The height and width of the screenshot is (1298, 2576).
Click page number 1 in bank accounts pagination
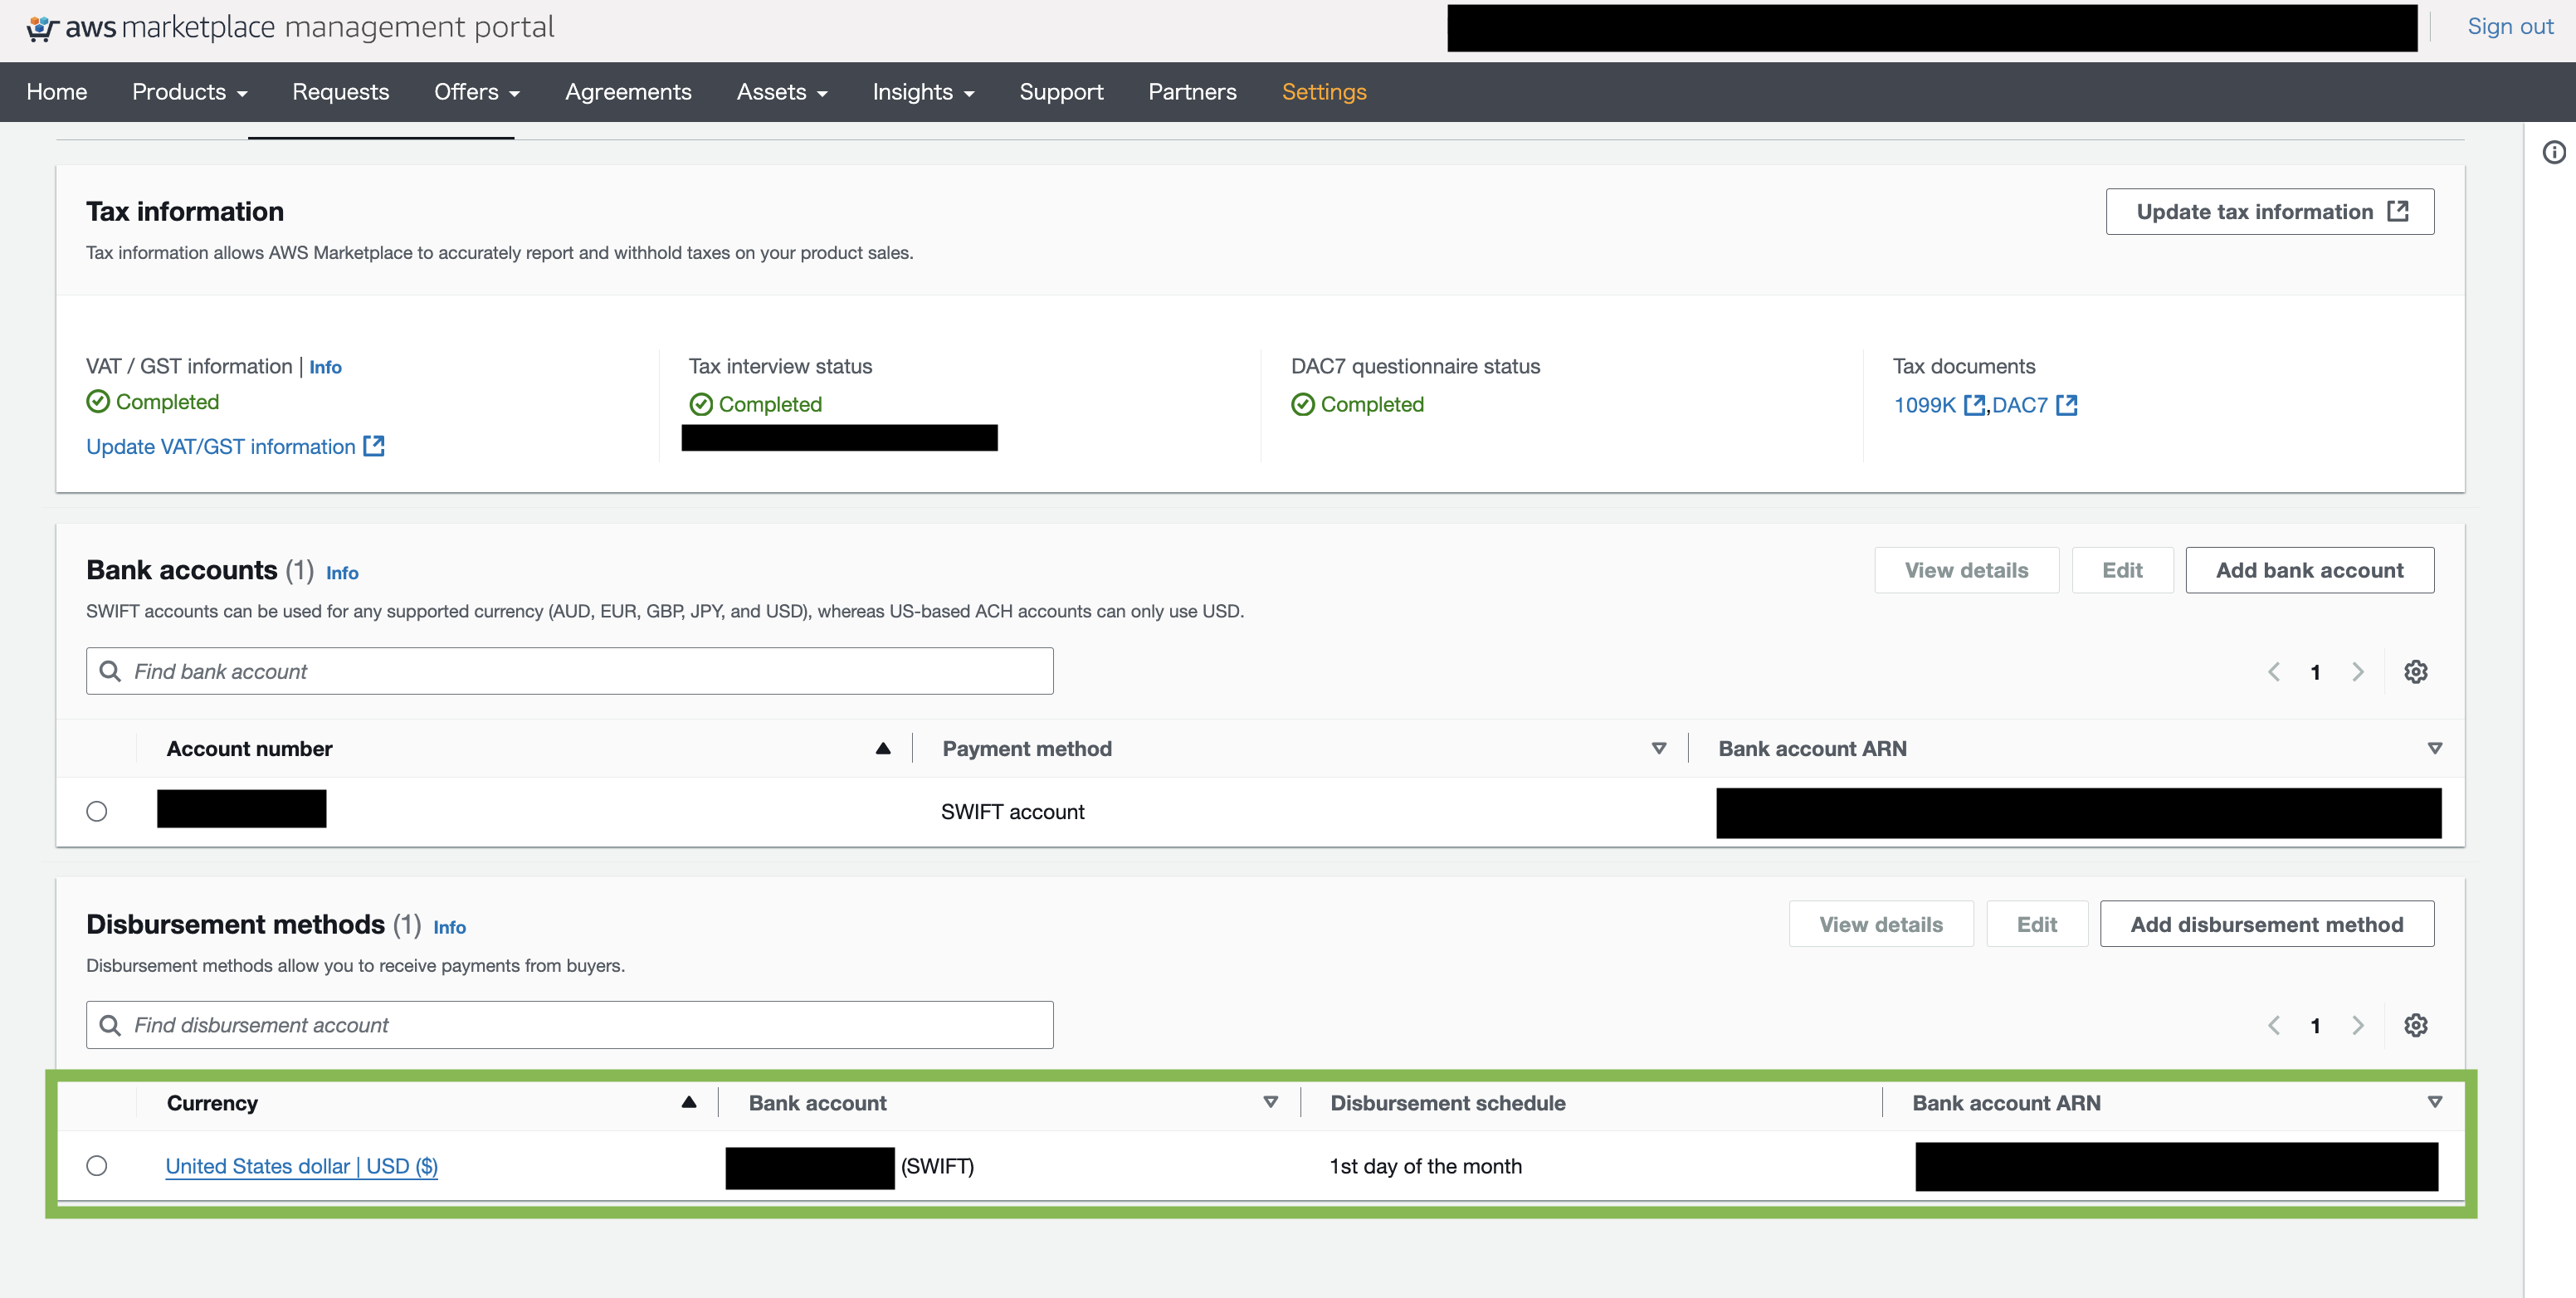click(2315, 672)
